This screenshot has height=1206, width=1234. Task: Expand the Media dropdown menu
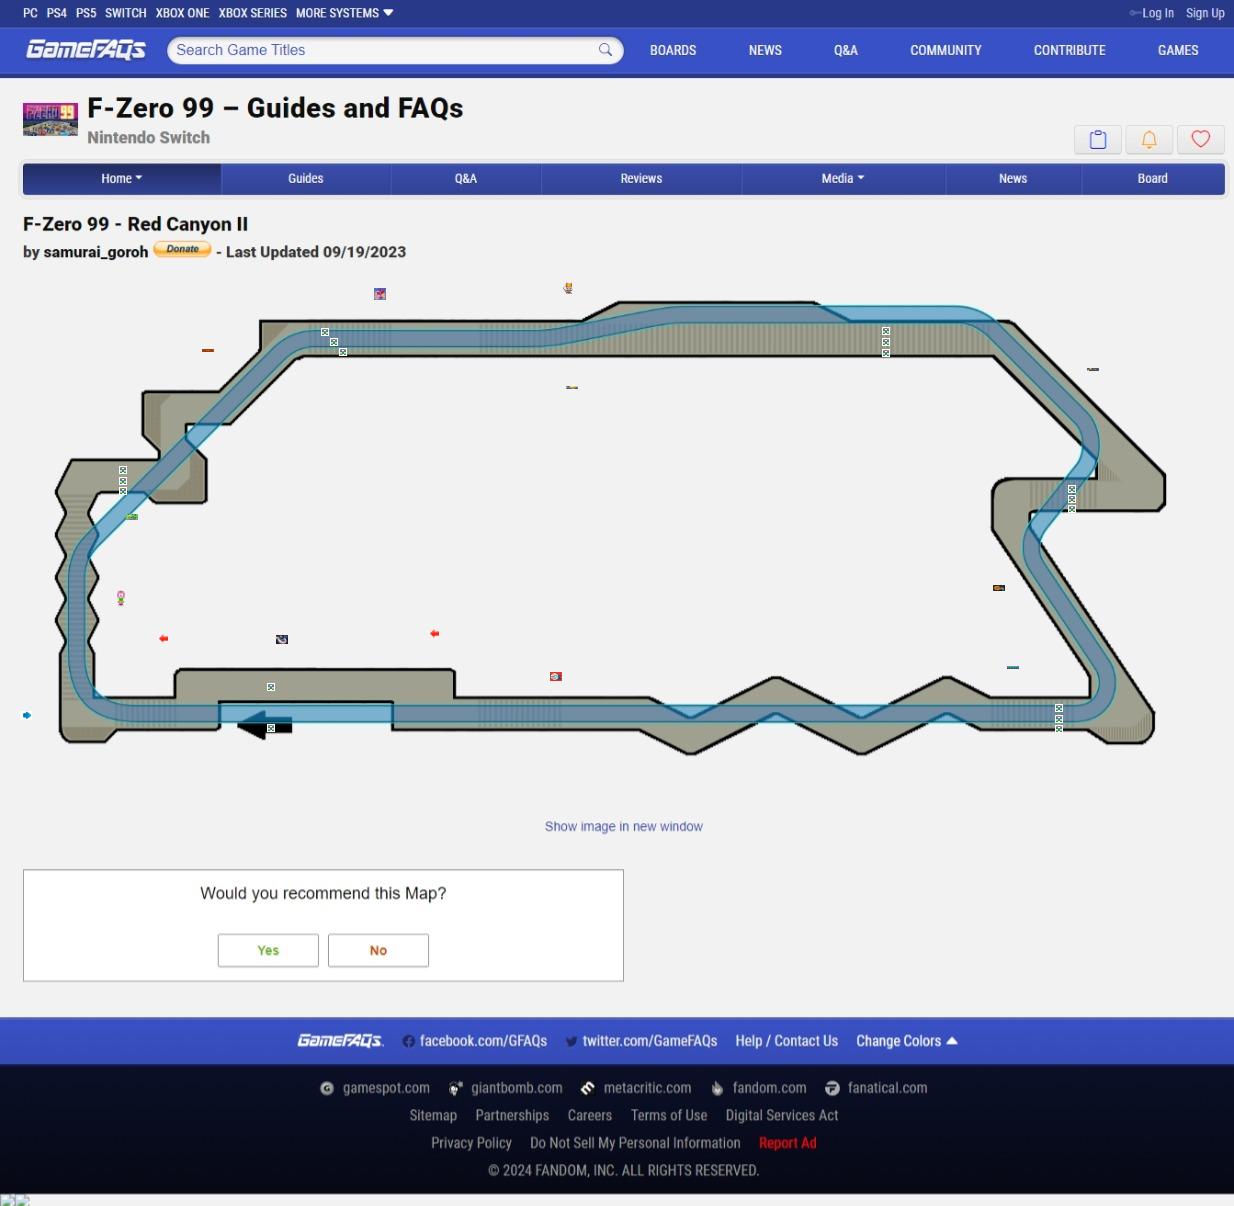click(x=842, y=178)
